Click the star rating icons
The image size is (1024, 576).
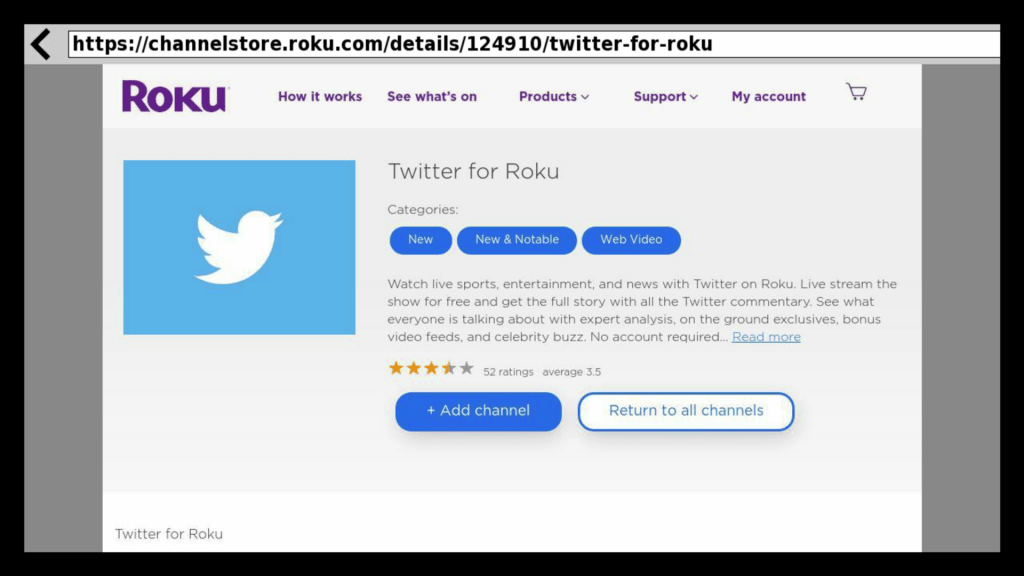(x=431, y=368)
